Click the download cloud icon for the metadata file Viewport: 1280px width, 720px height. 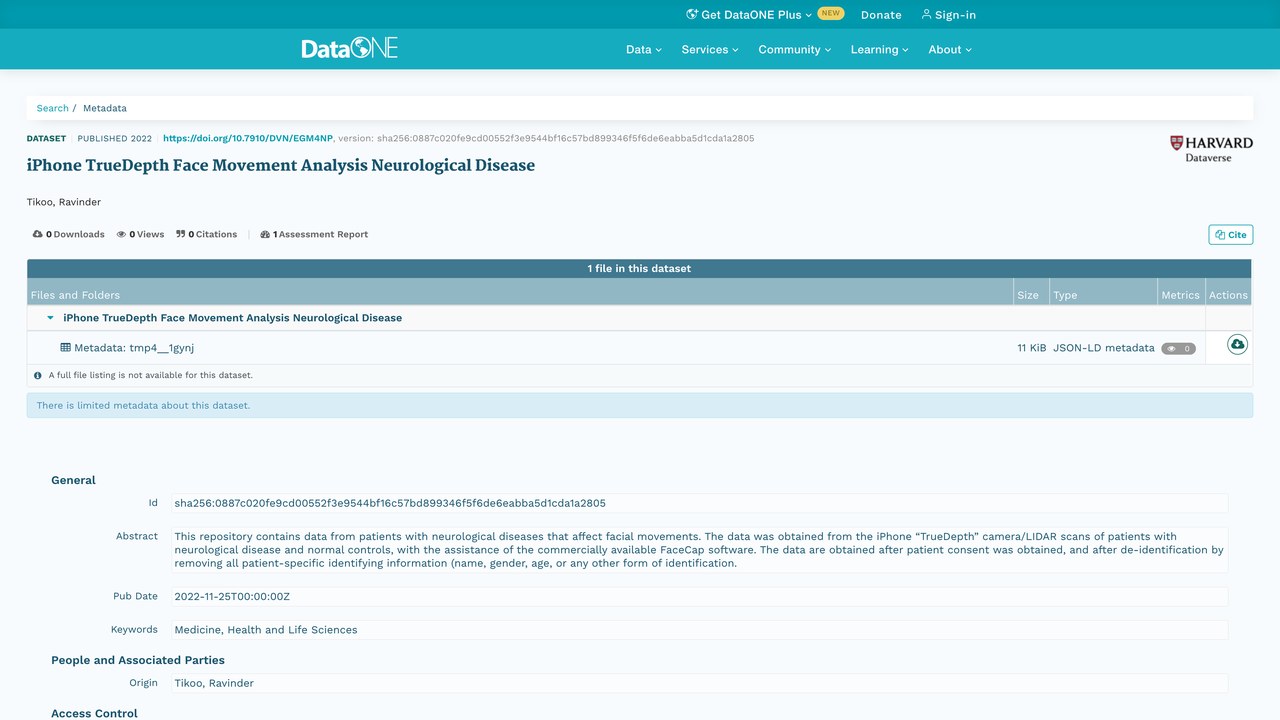[x=1237, y=345]
